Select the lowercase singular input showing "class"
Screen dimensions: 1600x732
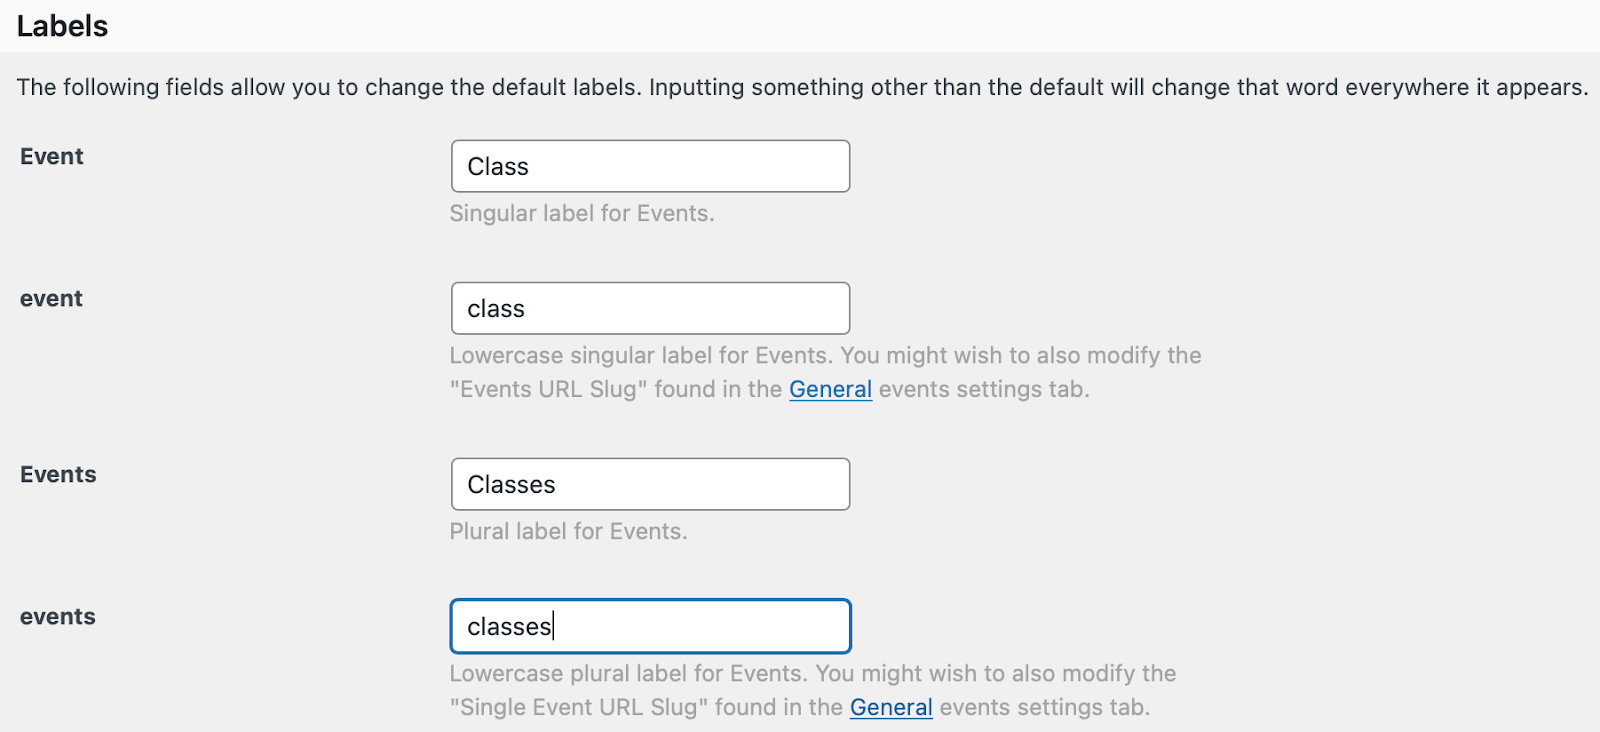tap(650, 308)
